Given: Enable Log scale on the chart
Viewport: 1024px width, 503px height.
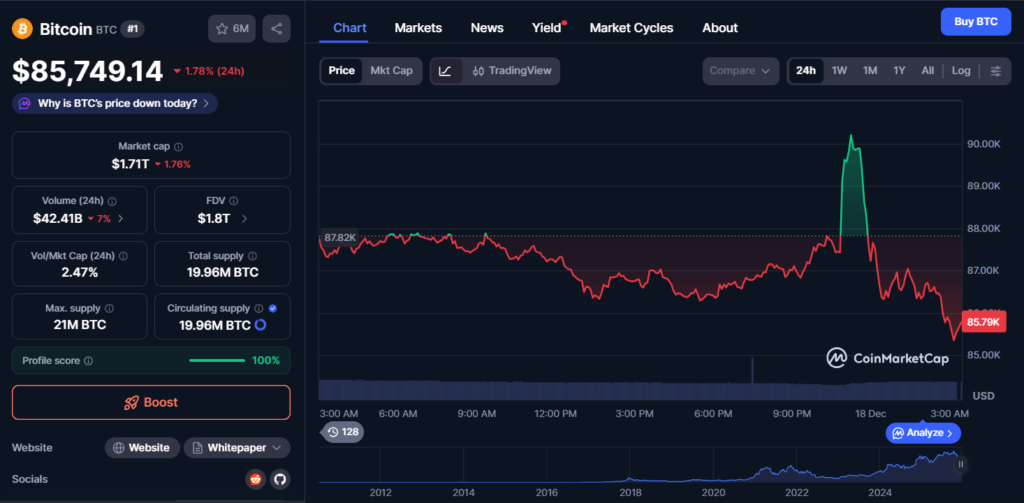Looking at the screenshot, I should (x=961, y=71).
